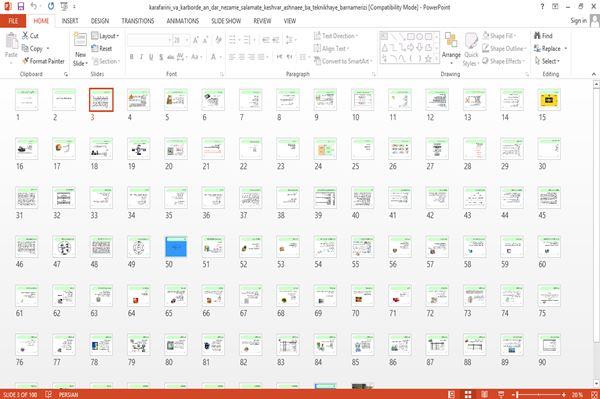
Task: Click the zoom out minus button
Action: click(x=514, y=394)
